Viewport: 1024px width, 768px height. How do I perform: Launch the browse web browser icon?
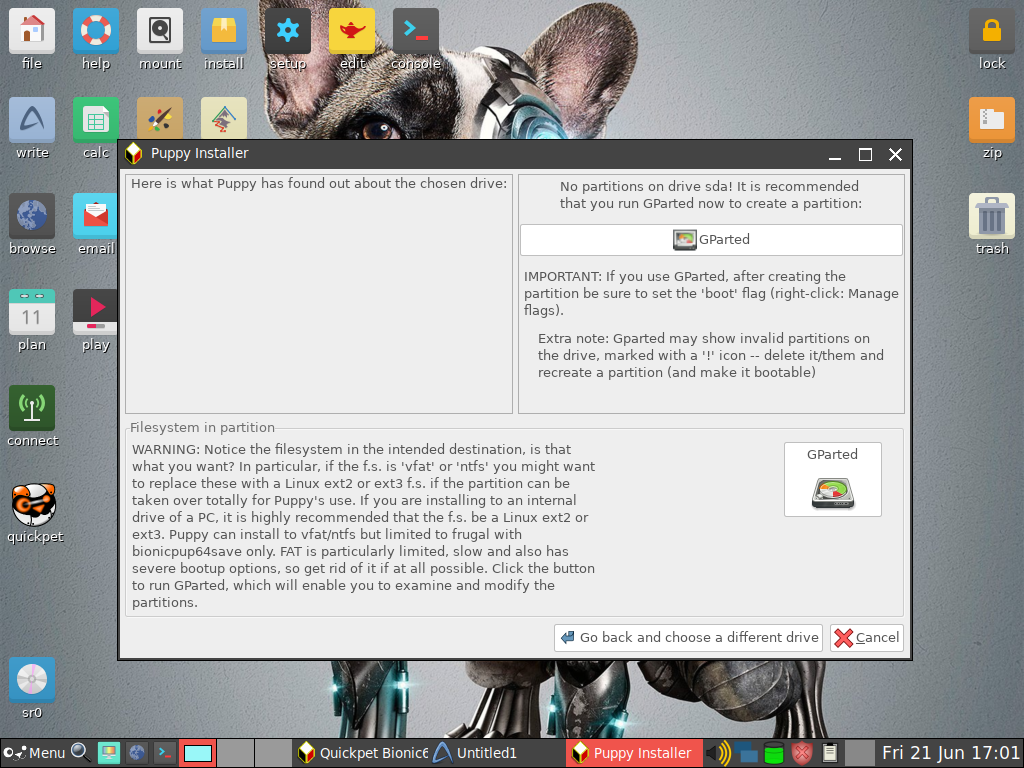tap(31, 216)
